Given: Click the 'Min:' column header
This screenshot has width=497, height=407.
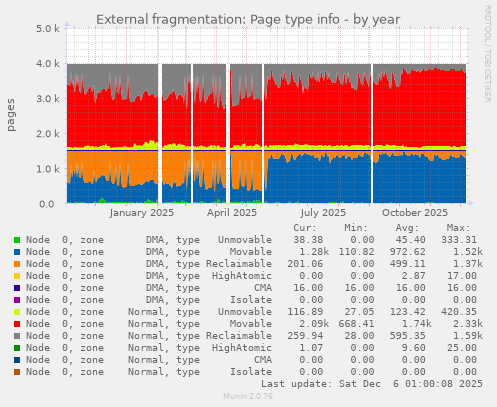Looking at the screenshot, I should 356,228.
